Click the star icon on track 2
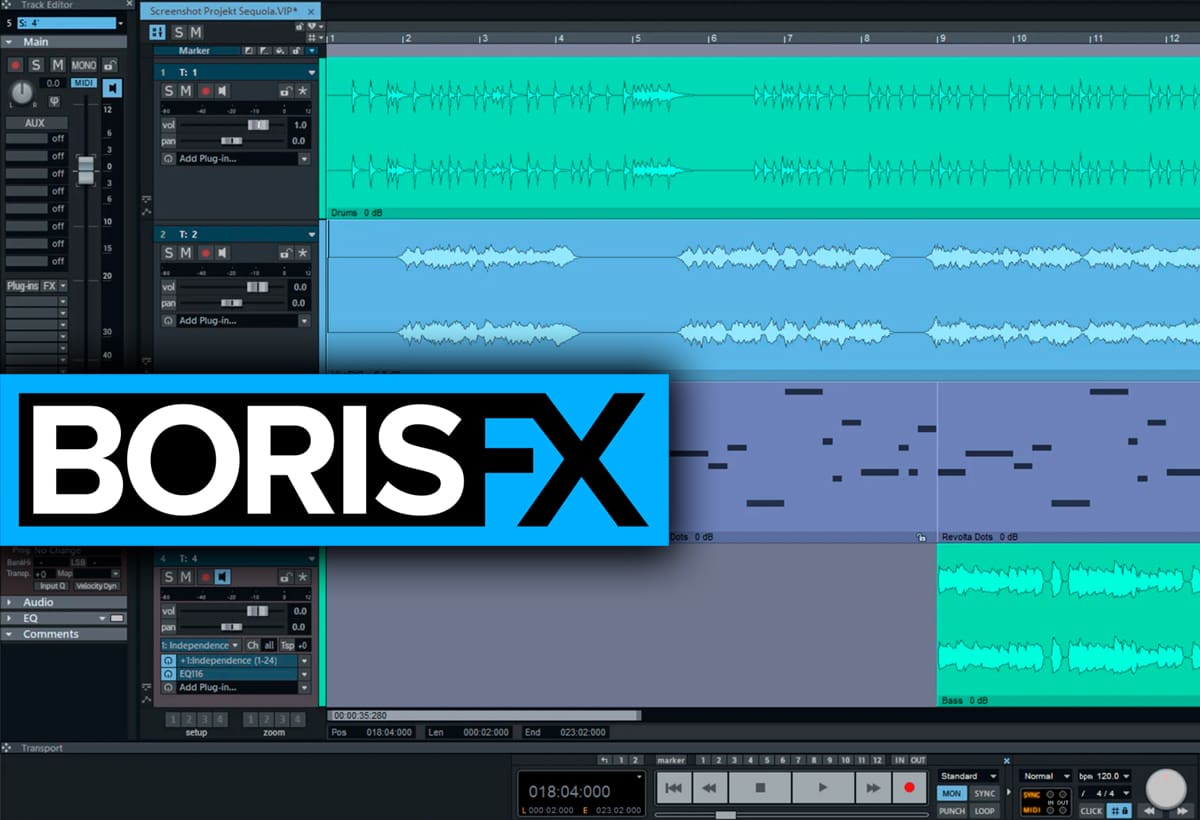The image size is (1200, 820). tap(302, 253)
